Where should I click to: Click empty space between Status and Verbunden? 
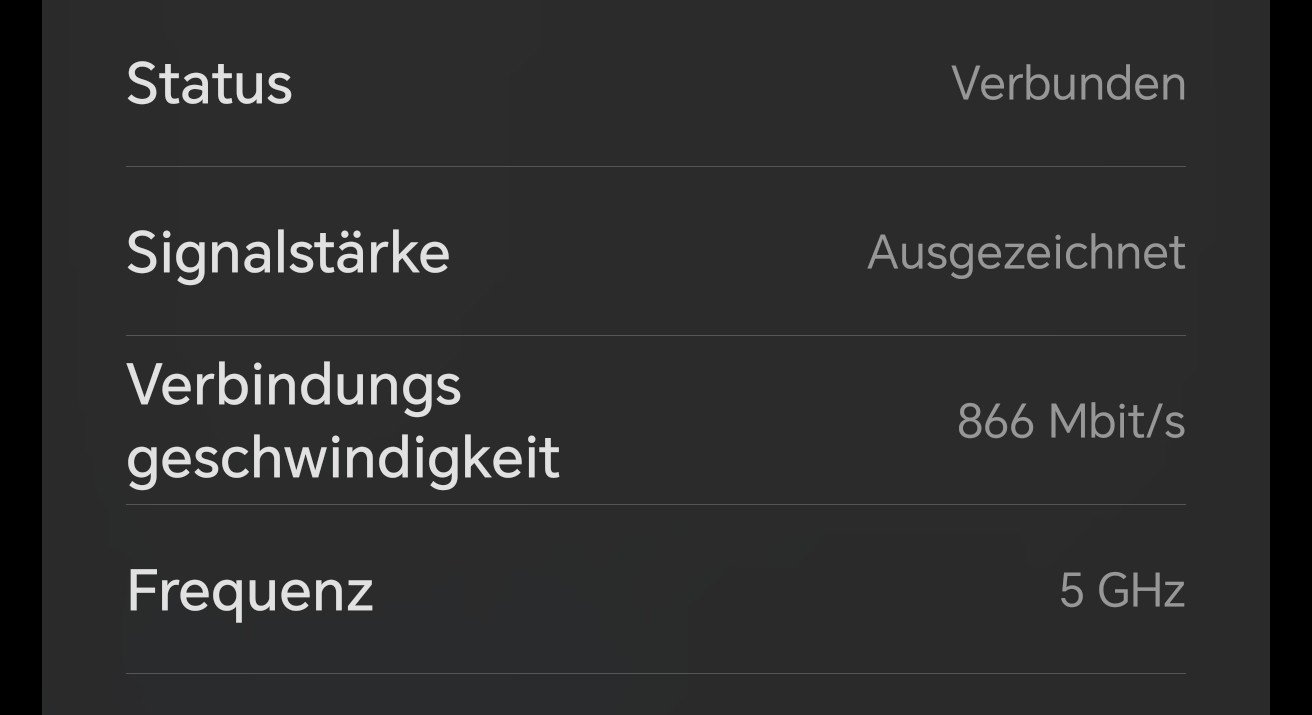click(620, 84)
